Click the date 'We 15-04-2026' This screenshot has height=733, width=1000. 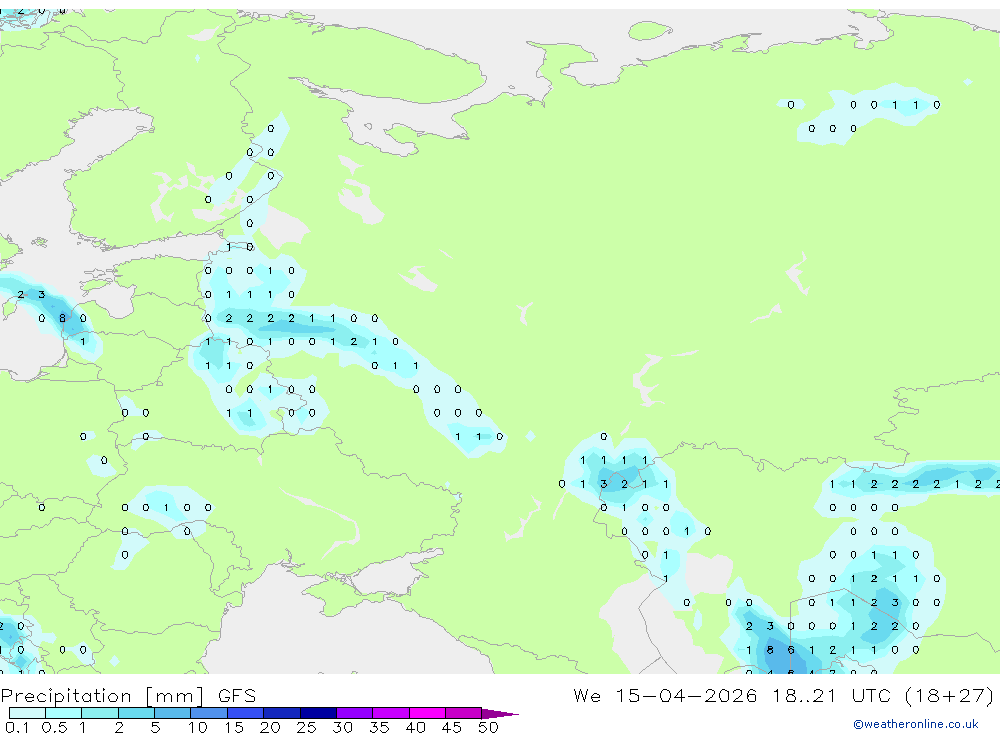pos(665,695)
